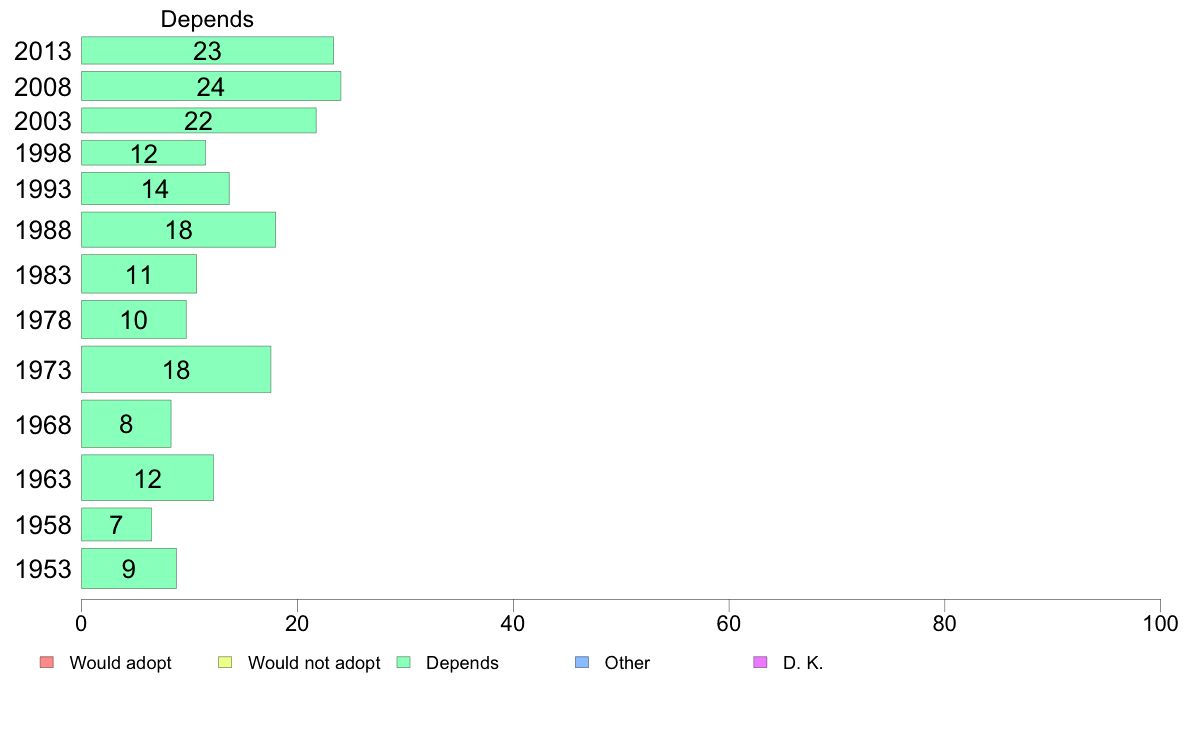The height and width of the screenshot is (736, 1188).
Task: Select the 2013 bar showing 23
Action: (208, 51)
